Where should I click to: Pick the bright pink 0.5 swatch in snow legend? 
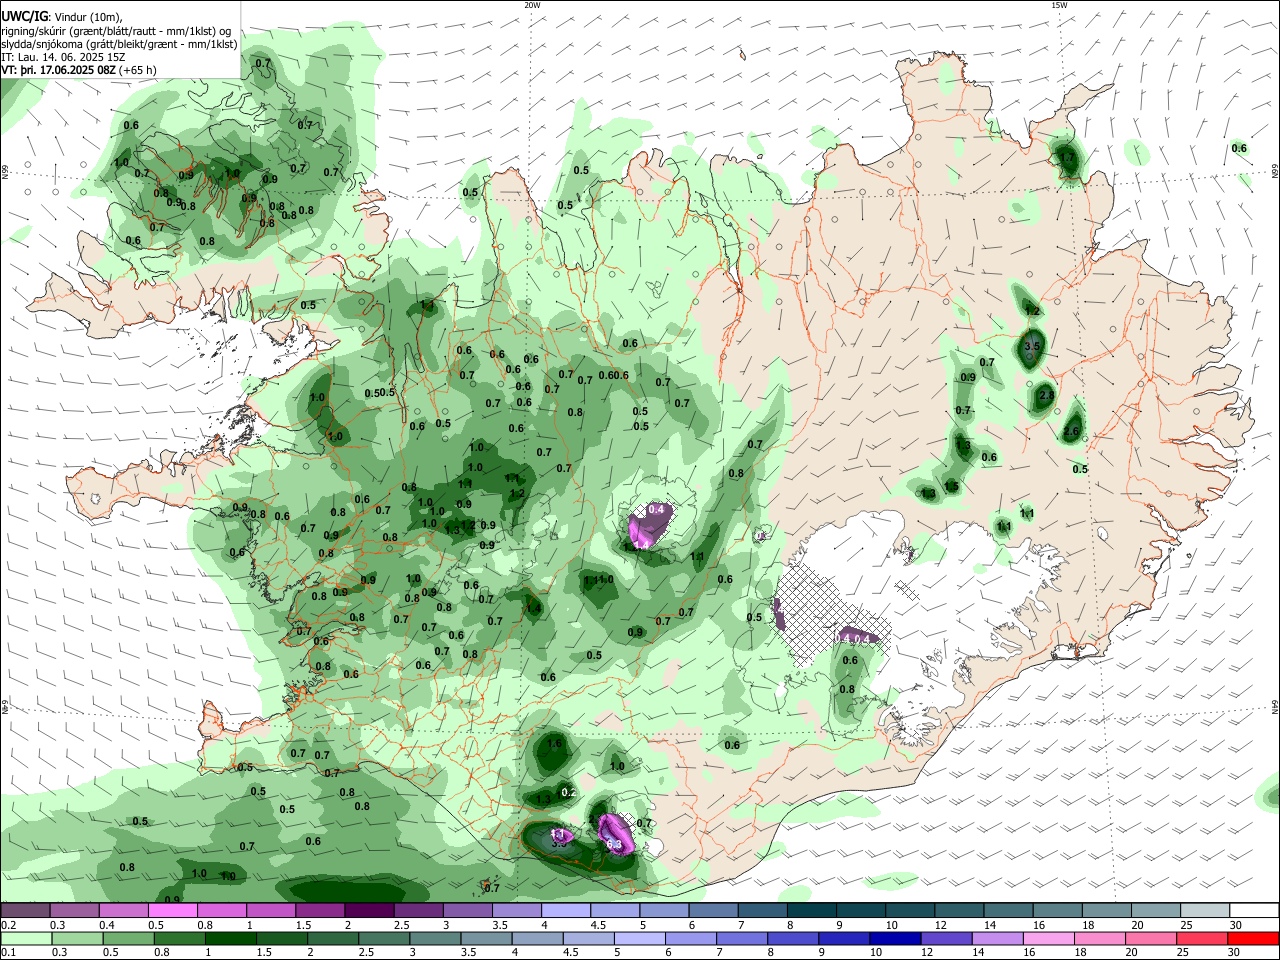[x=171, y=911]
